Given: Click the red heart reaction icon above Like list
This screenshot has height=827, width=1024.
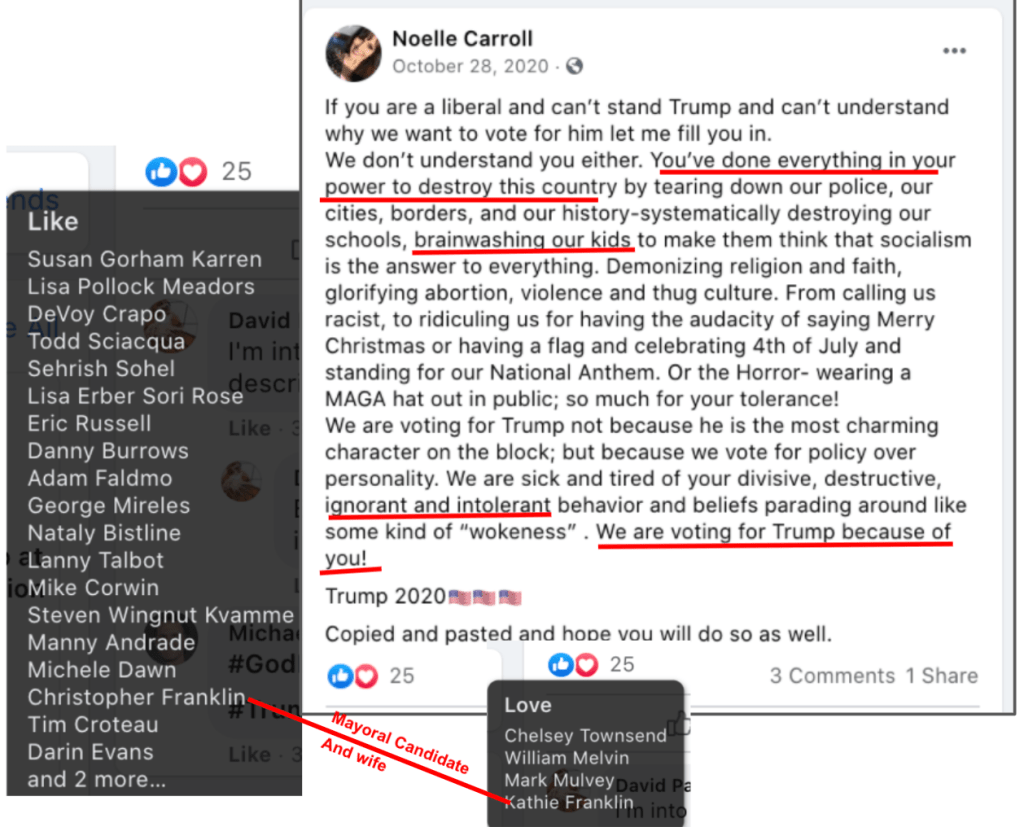Looking at the screenshot, I should pos(193,172).
